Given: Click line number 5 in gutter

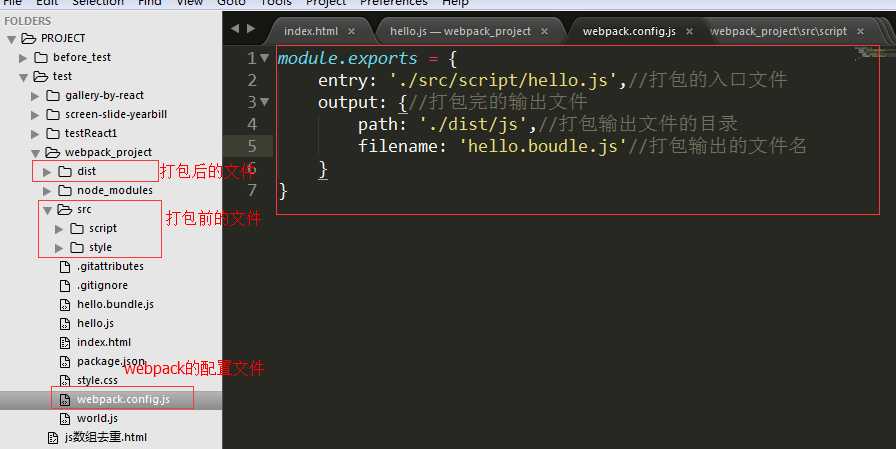Looking at the screenshot, I should 252,146.
